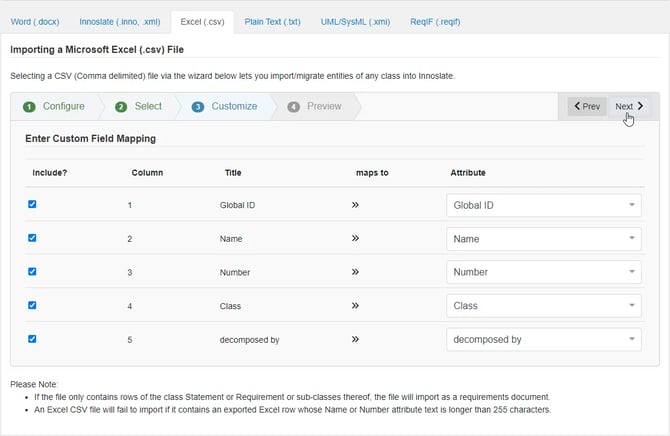Click the double-arrow icon in Global ID row
Screen dimensions: 670x436
tap(355, 205)
